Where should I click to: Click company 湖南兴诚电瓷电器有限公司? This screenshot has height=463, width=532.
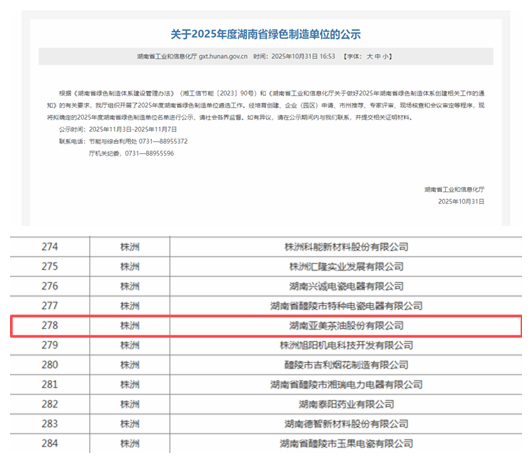point(346,286)
